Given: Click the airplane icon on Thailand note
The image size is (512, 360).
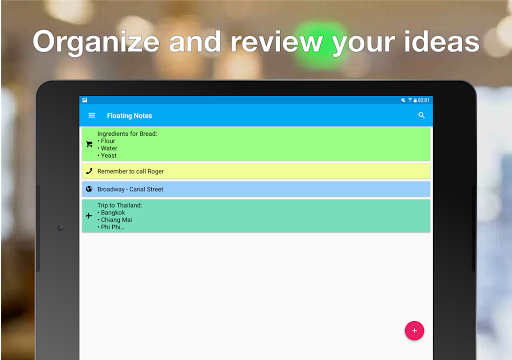Looking at the screenshot, I should [89, 216].
